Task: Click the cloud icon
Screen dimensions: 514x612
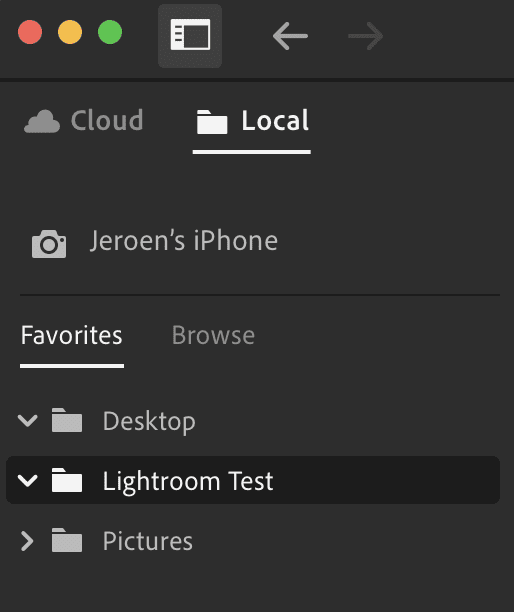Action: point(42,121)
